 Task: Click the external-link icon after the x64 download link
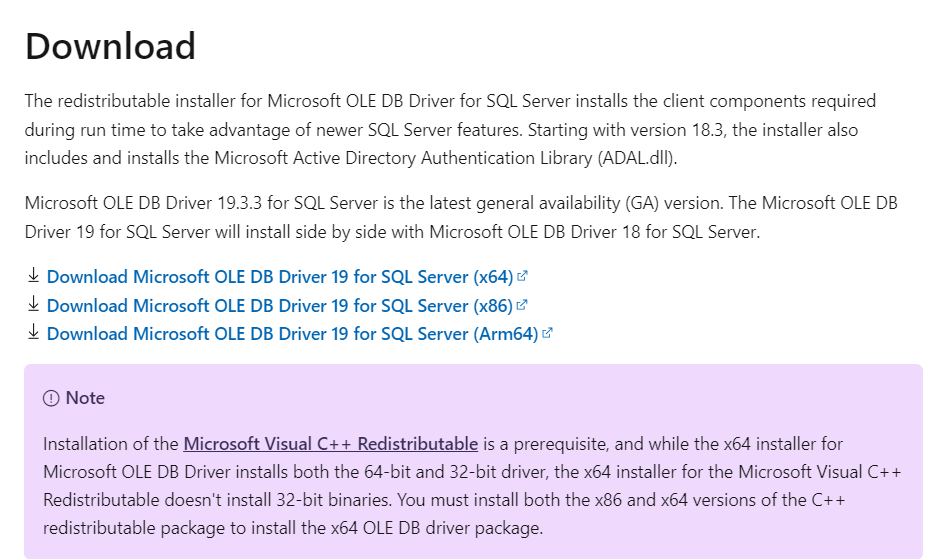(522, 276)
